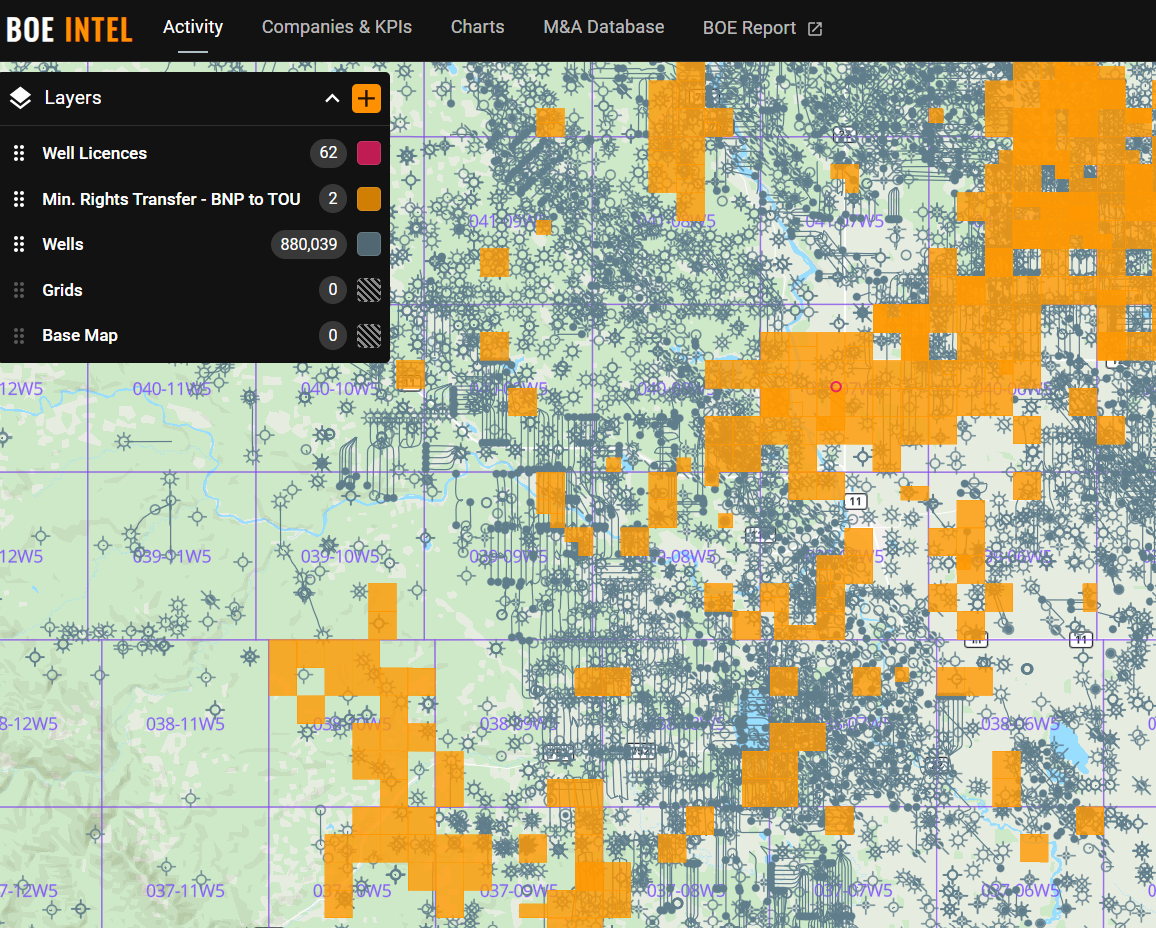Screen dimensions: 1156x928
Task: Select the Min. Rights Transfer - BNP to TOU layer
Action: [171, 199]
